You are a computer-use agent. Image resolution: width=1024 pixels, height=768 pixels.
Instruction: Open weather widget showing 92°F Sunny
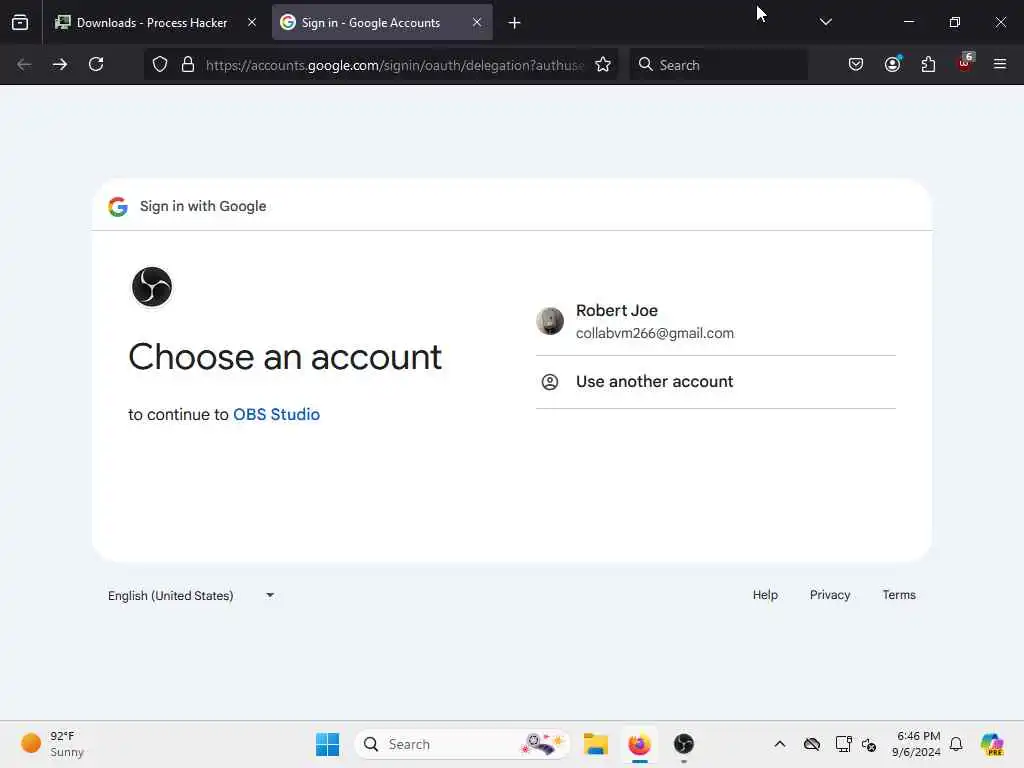tap(54, 744)
